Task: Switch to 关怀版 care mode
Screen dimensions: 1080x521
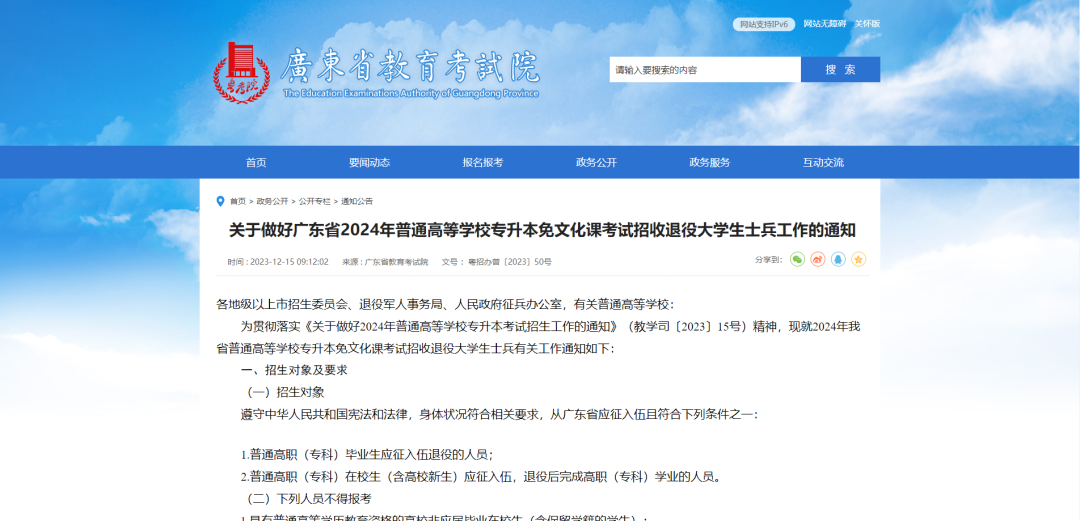Action: click(867, 24)
